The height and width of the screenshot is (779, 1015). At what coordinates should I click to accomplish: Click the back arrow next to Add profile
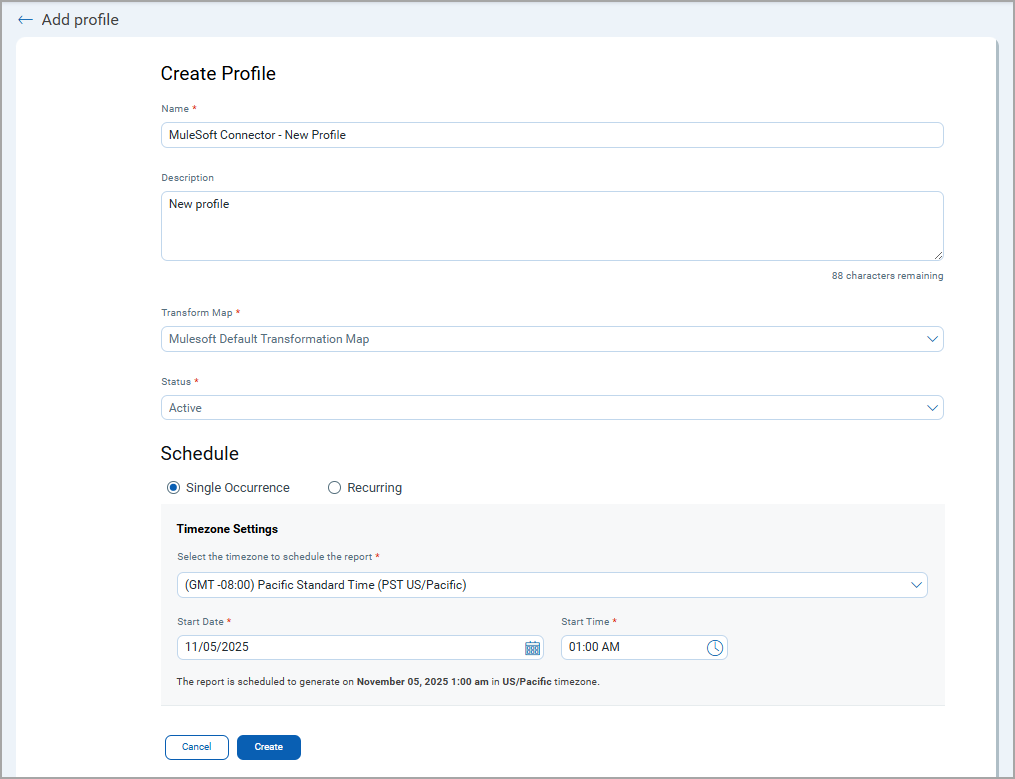(x=24, y=19)
